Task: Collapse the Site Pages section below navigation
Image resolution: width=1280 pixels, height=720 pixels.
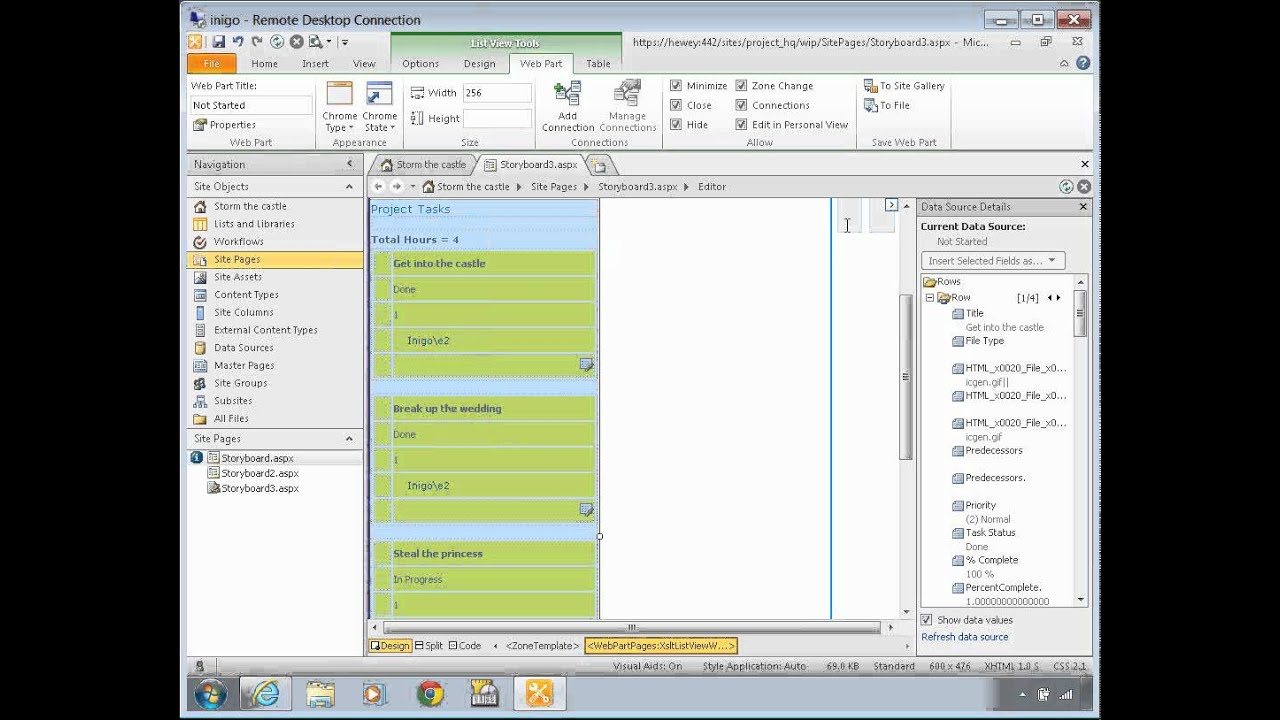Action: point(349,438)
